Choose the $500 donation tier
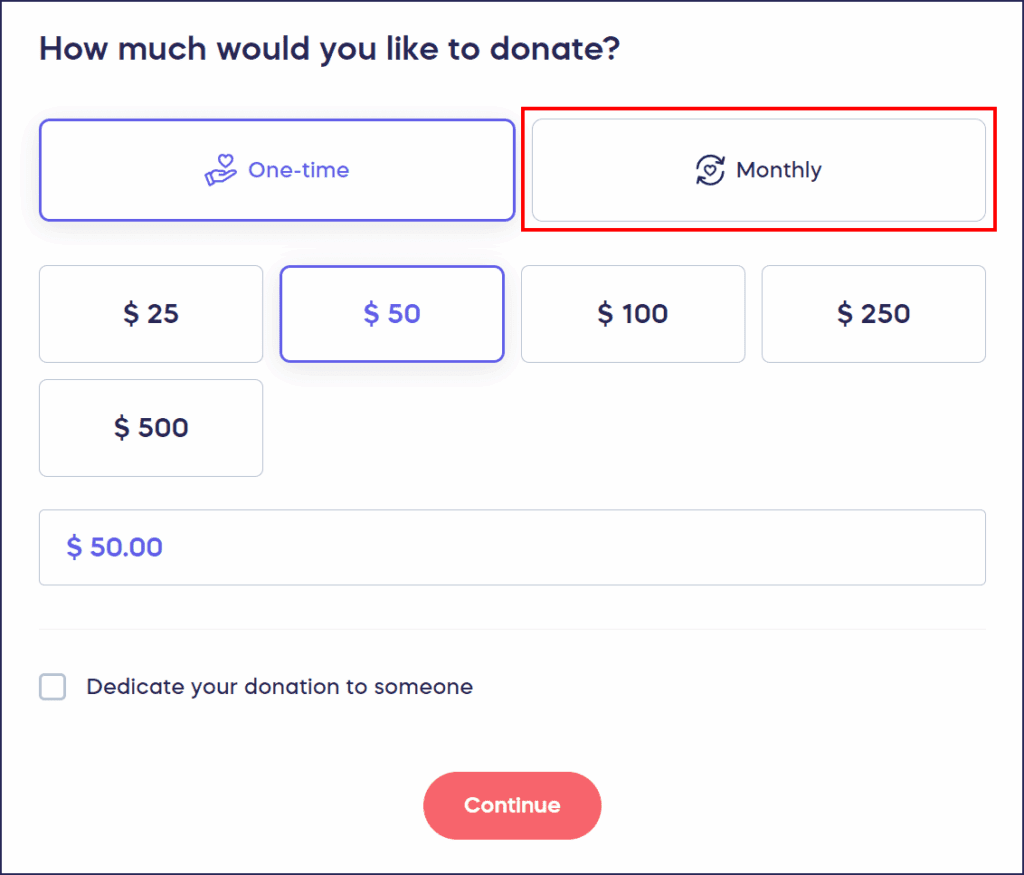The height and width of the screenshot is (875, 1024). [x=150, y=427]
